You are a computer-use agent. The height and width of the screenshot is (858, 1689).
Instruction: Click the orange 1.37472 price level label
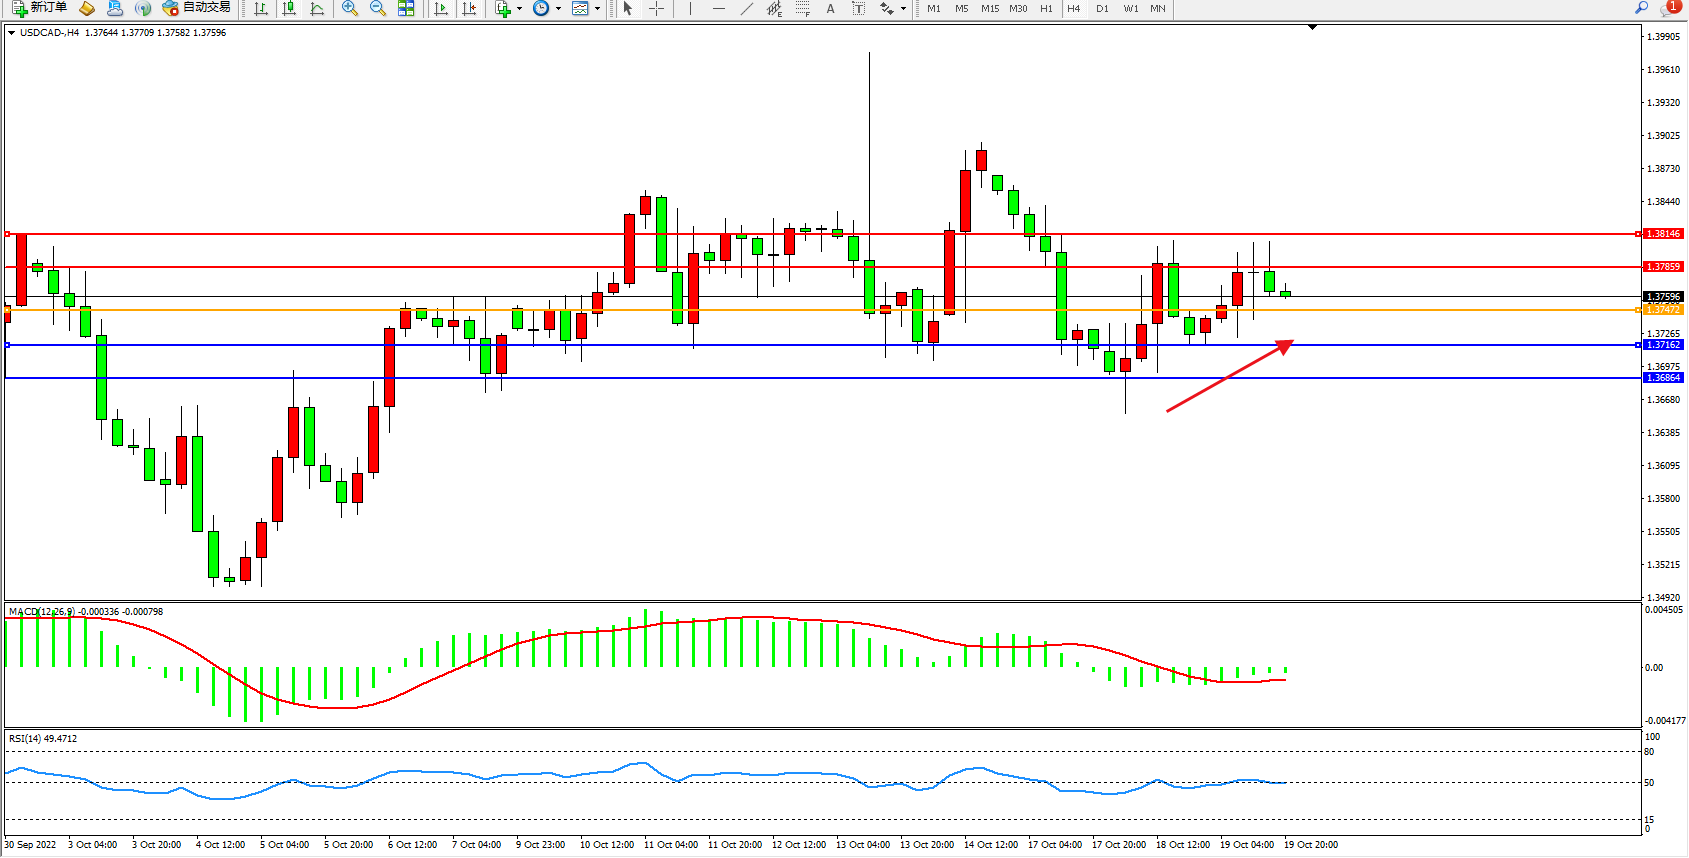1663,310
